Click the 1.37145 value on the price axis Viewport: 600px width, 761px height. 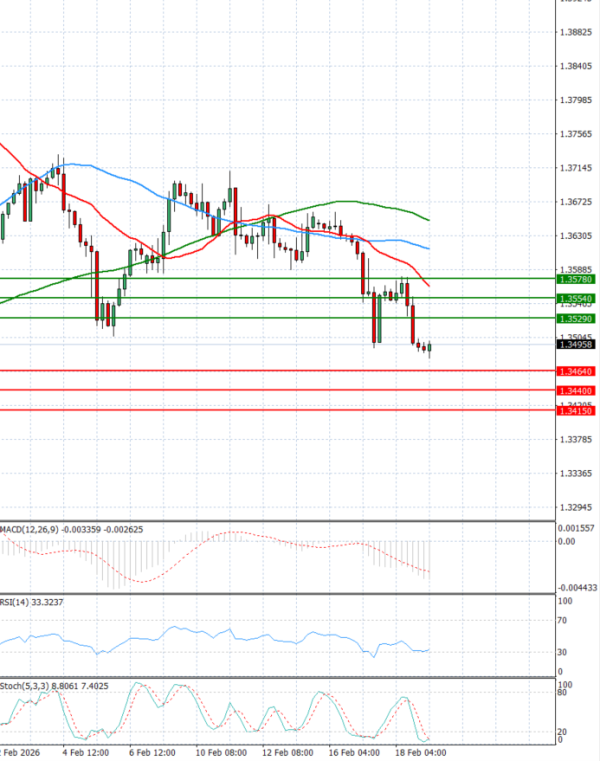pyautogui.click(x=575, y=168)
